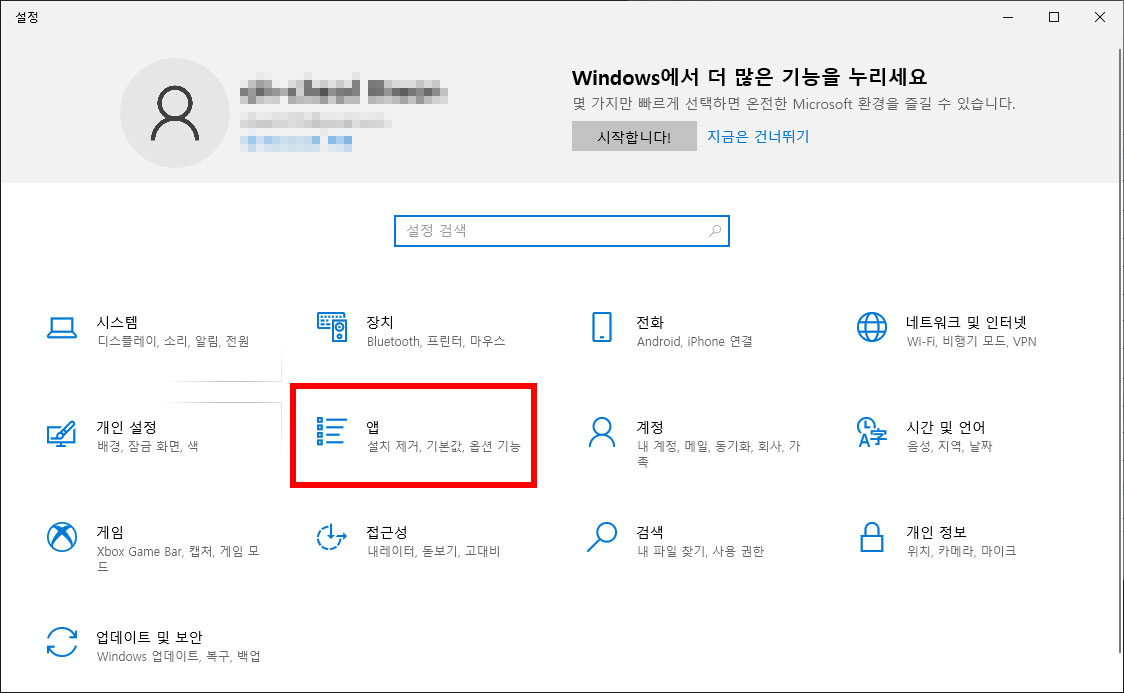Click the 지금은 건너뛰기 link
The height and width of the screenshot is (693, 1124).
(x=758, y=136)
